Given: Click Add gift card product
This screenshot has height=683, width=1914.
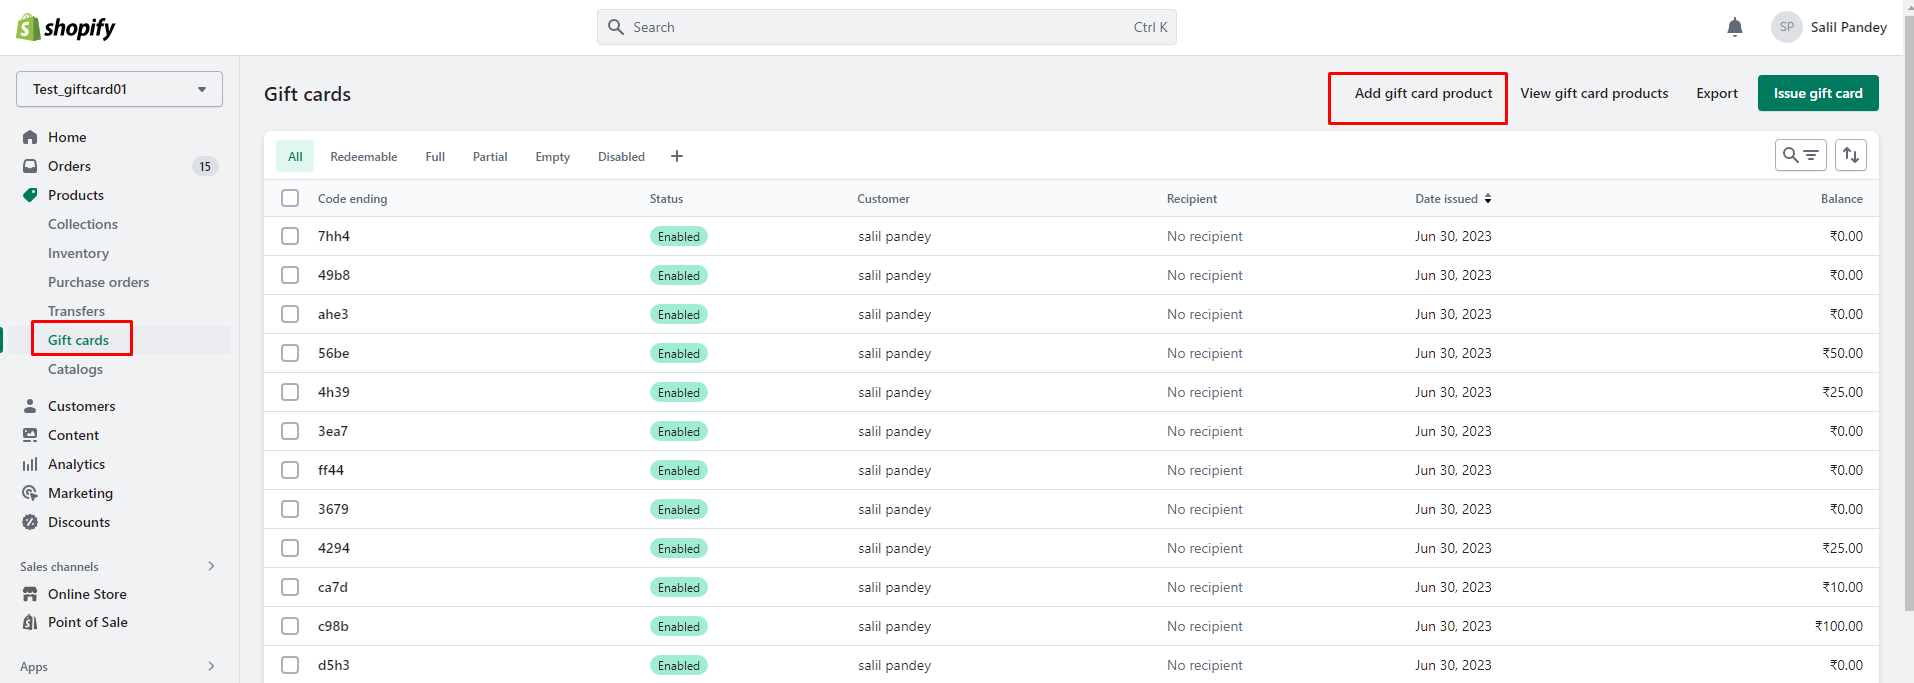Looking at the screenshot, I should [1423, 93].
